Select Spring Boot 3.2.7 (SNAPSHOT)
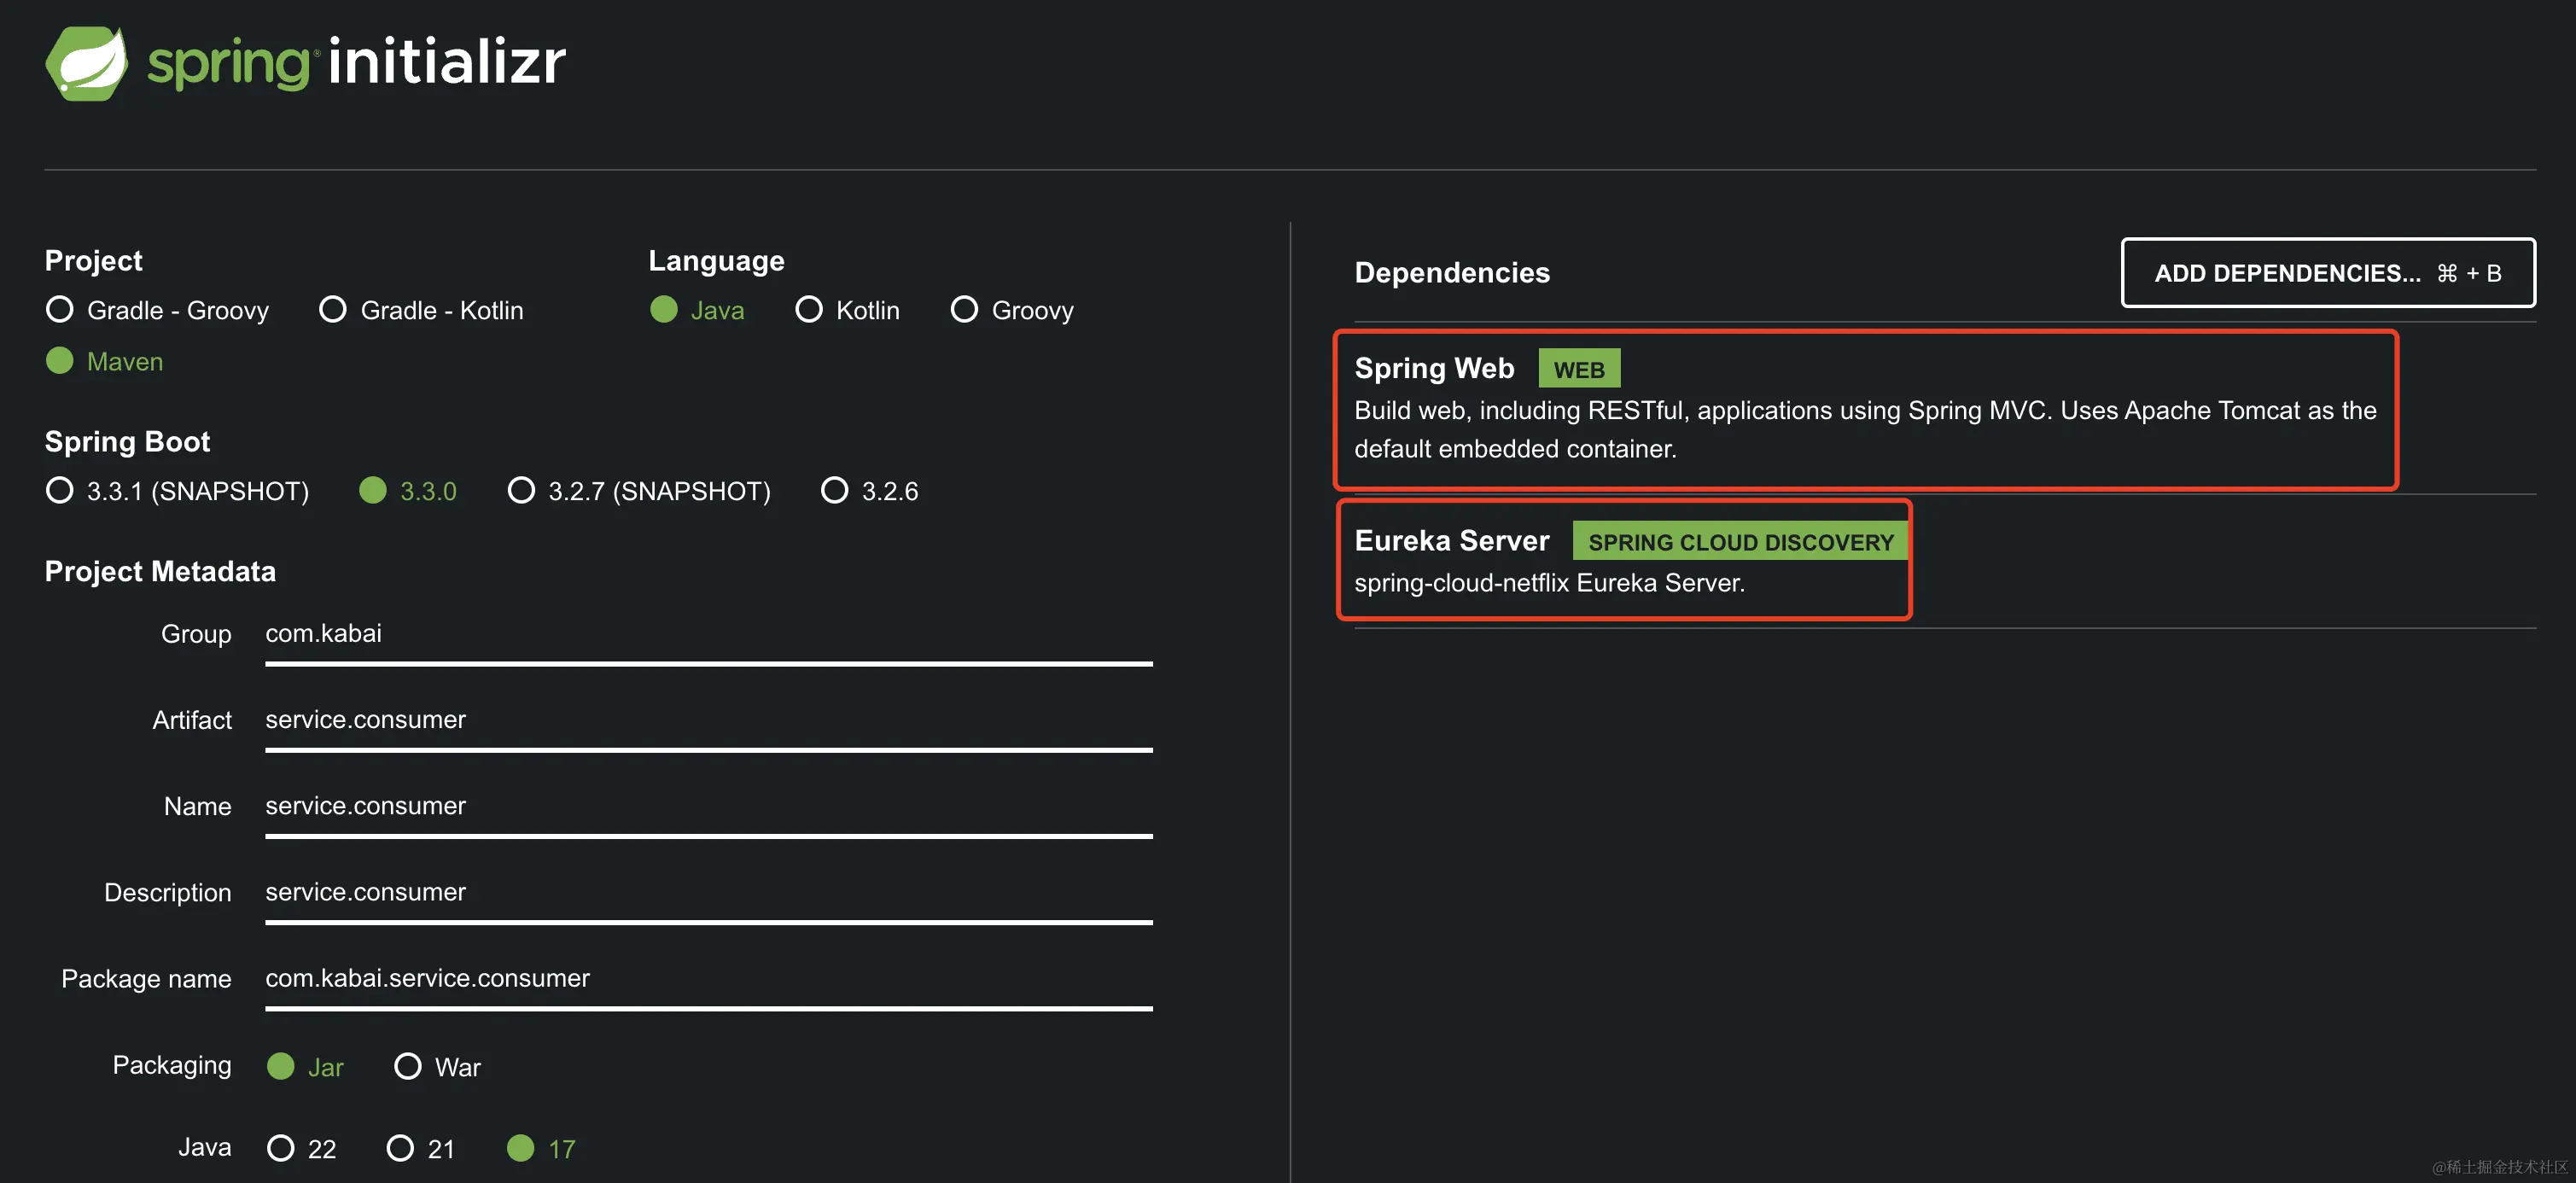The height and width of the screenshot is (1183, 2576). (521, 491)
